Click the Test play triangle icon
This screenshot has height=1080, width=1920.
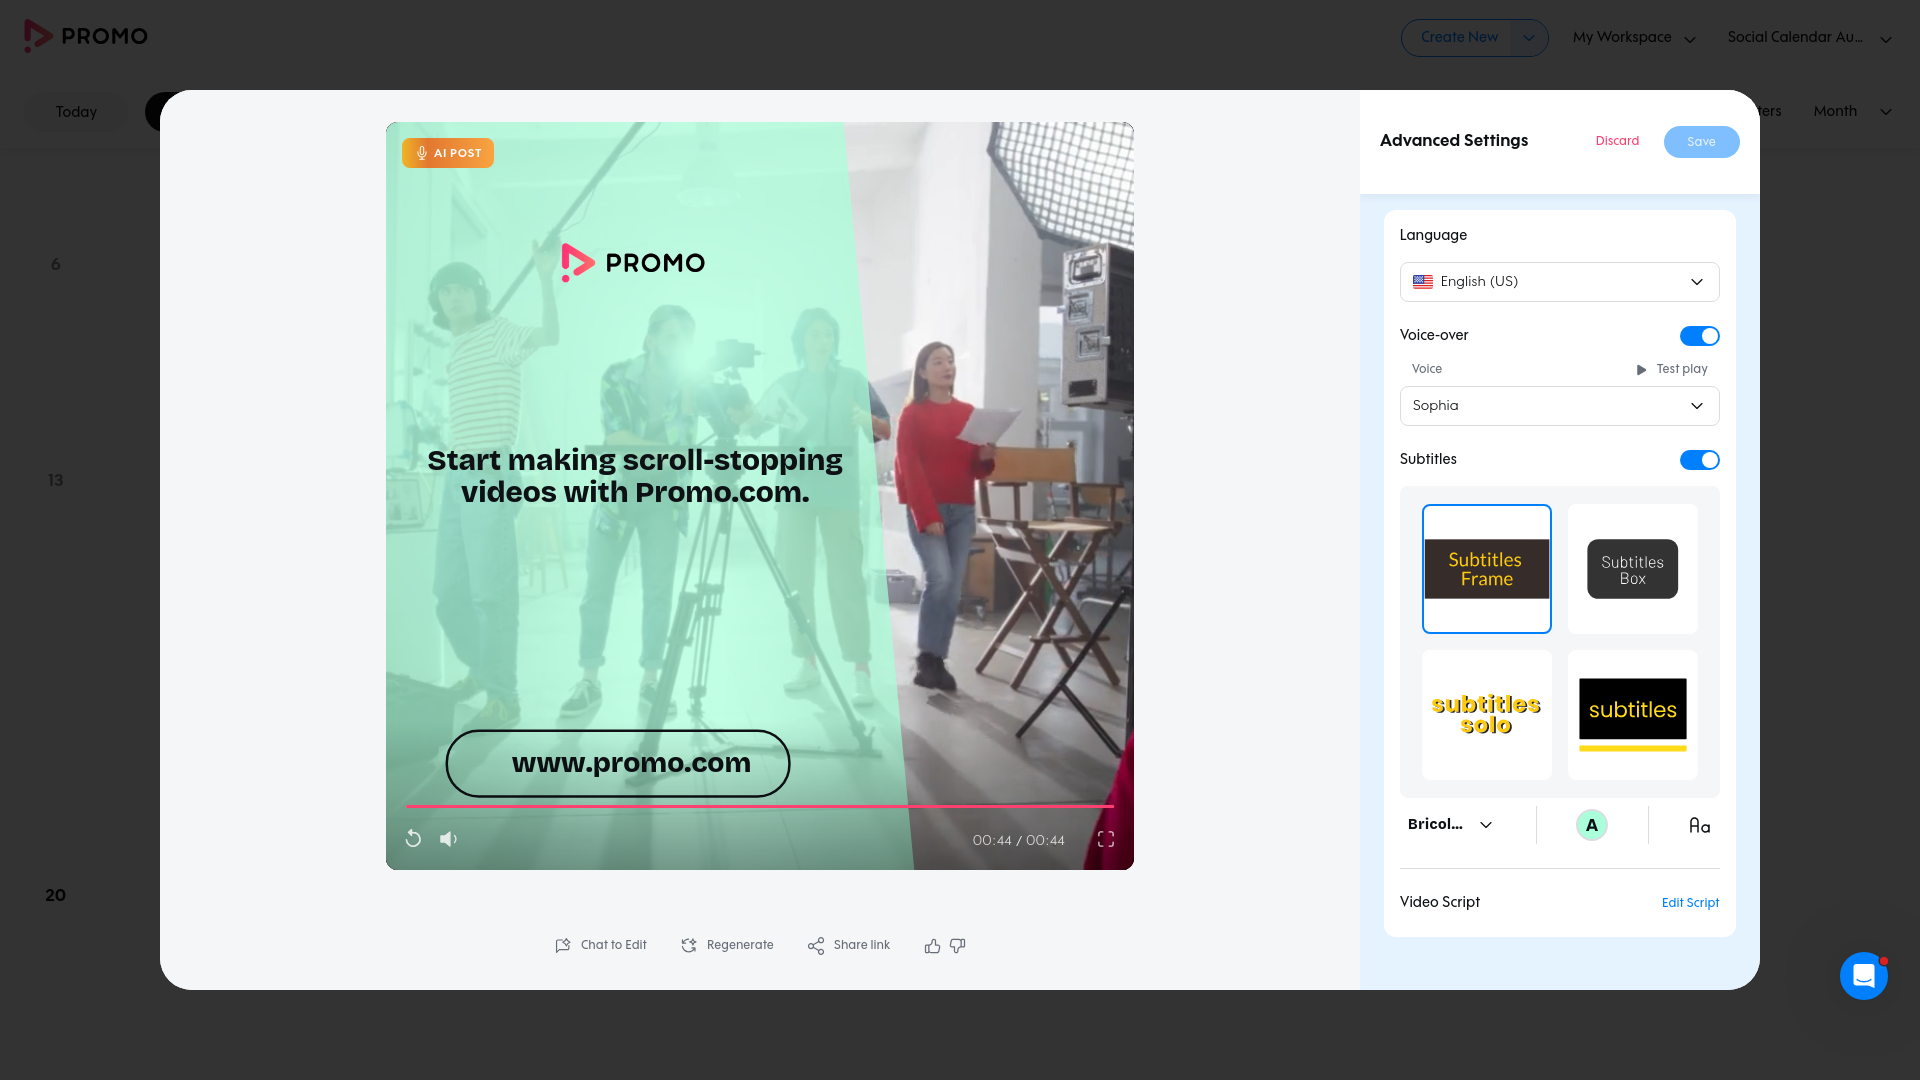tap(1641, 370)
